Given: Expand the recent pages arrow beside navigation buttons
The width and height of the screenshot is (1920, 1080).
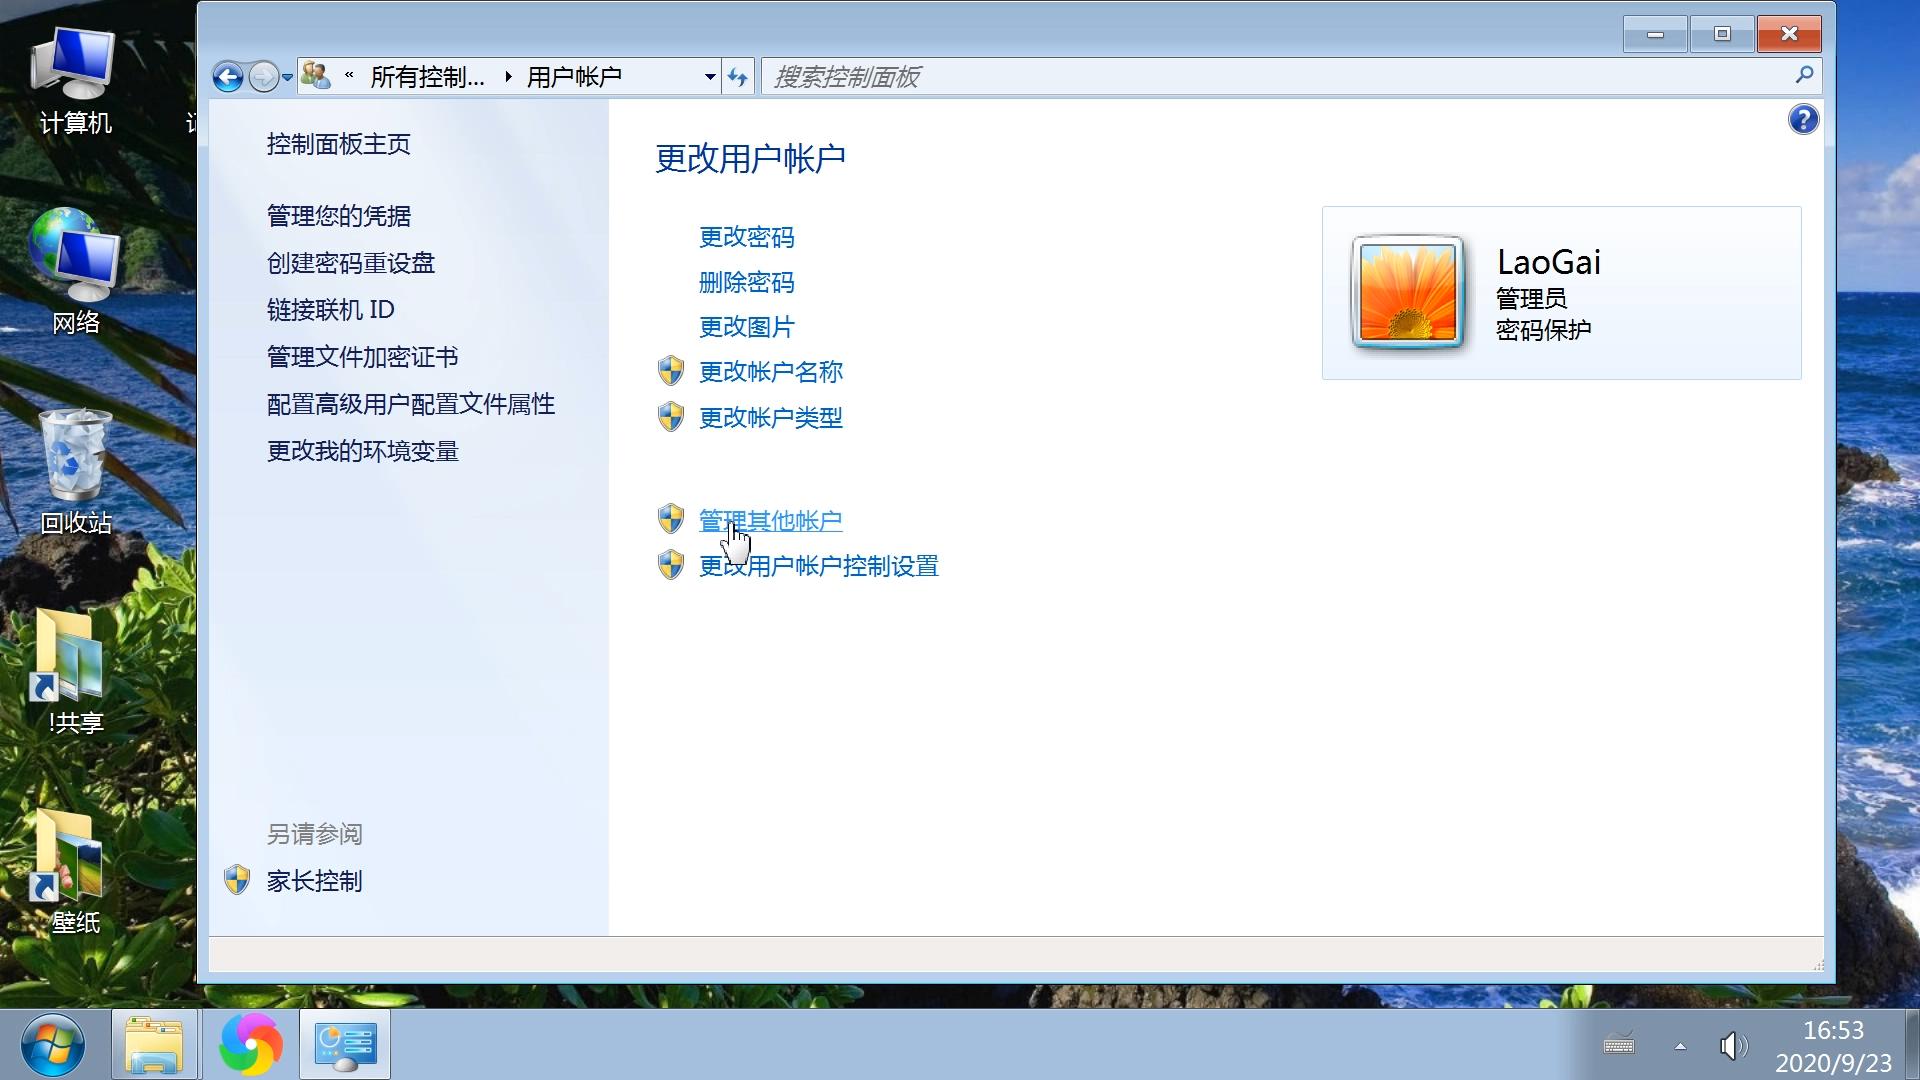Looking at the screenshot, I should tap(287, 76).
